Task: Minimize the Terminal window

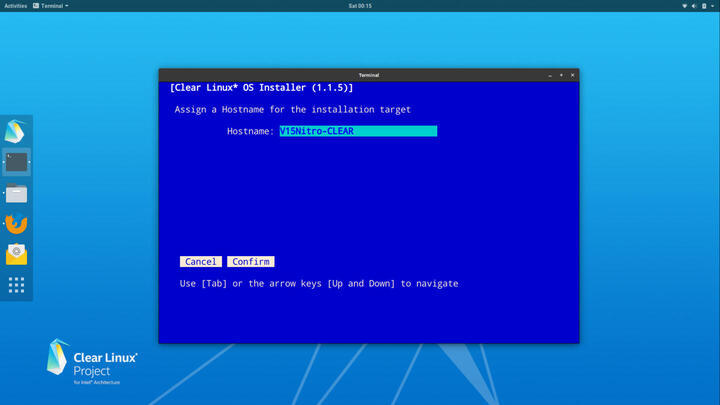Action: click(550, 75)
